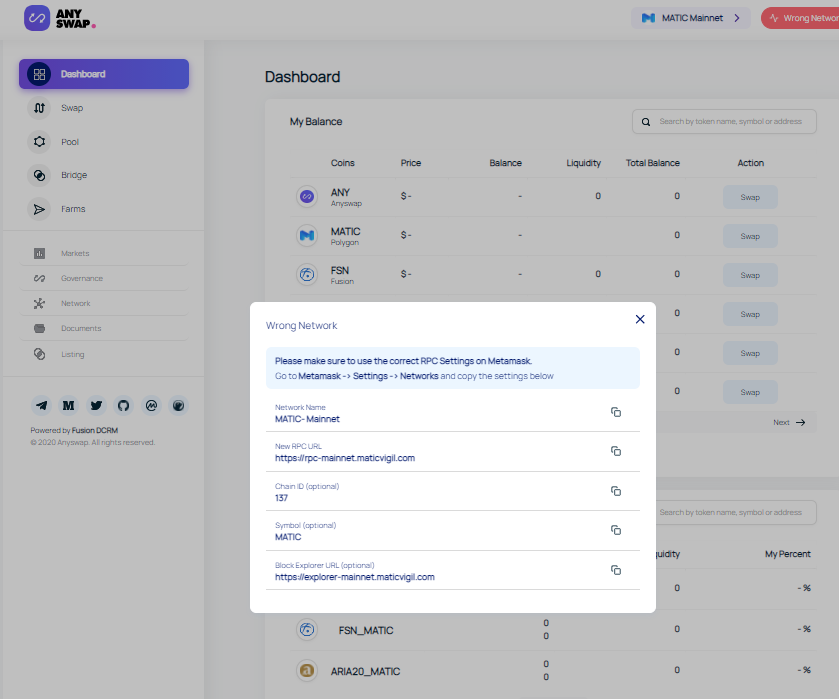Viewport: 839px width, 699px height.
Task: Click the Pool sidebar icon
Action: click(39, 142)
